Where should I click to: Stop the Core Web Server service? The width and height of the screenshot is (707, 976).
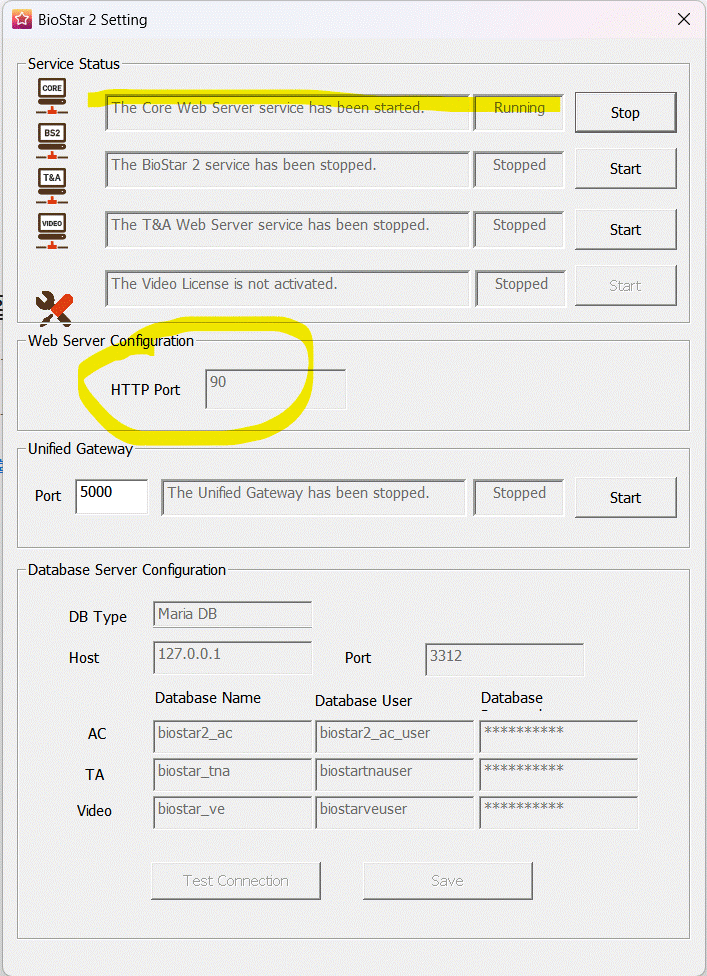pos(625,113)
